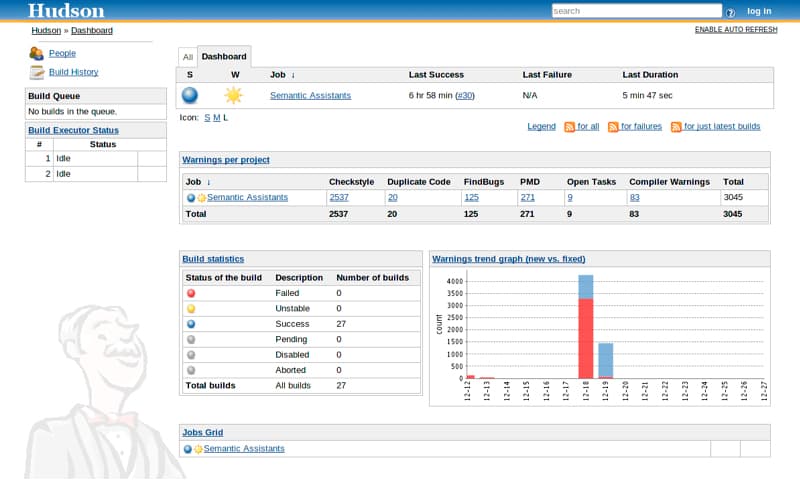Click grey Pending status ball

191,339
